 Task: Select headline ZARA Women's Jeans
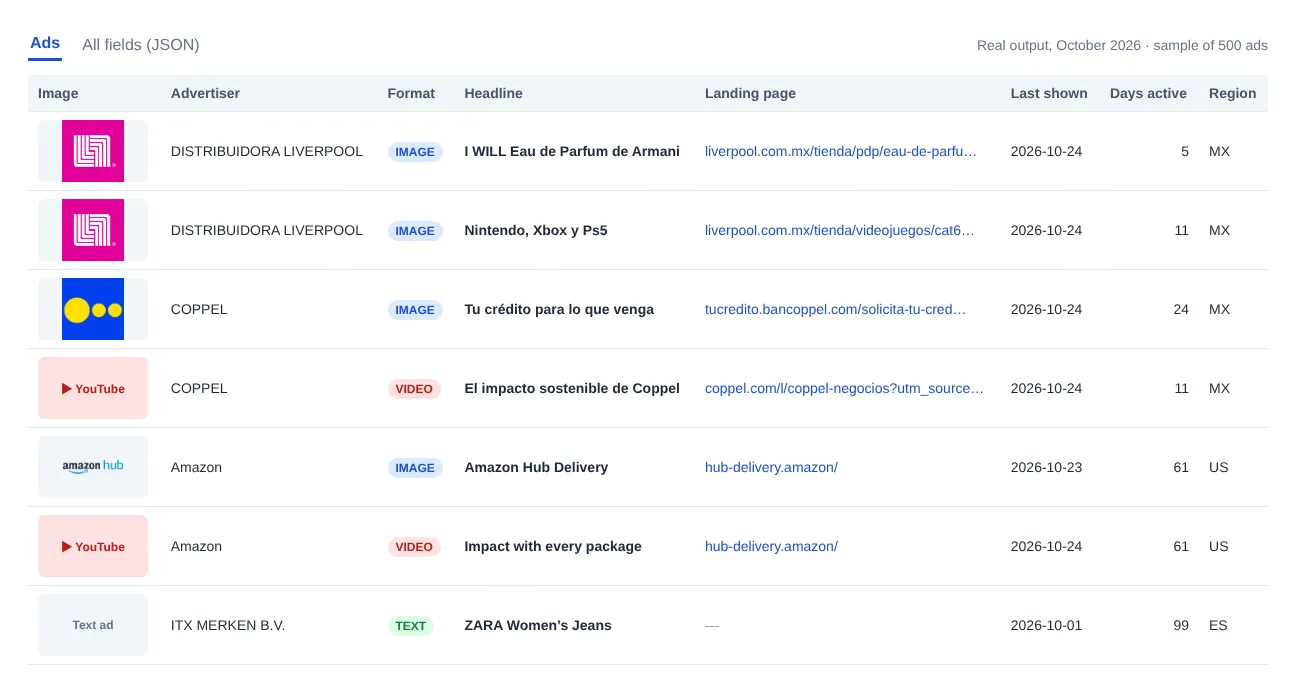(x=538, y=626)
